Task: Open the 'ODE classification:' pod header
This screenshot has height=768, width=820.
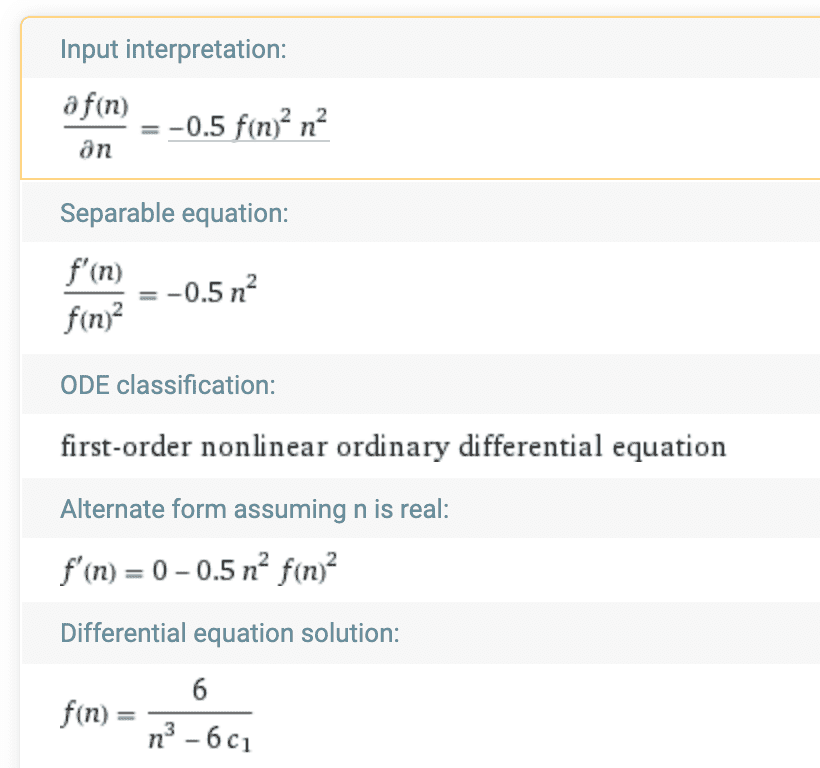Action: [x=167, y=385]
